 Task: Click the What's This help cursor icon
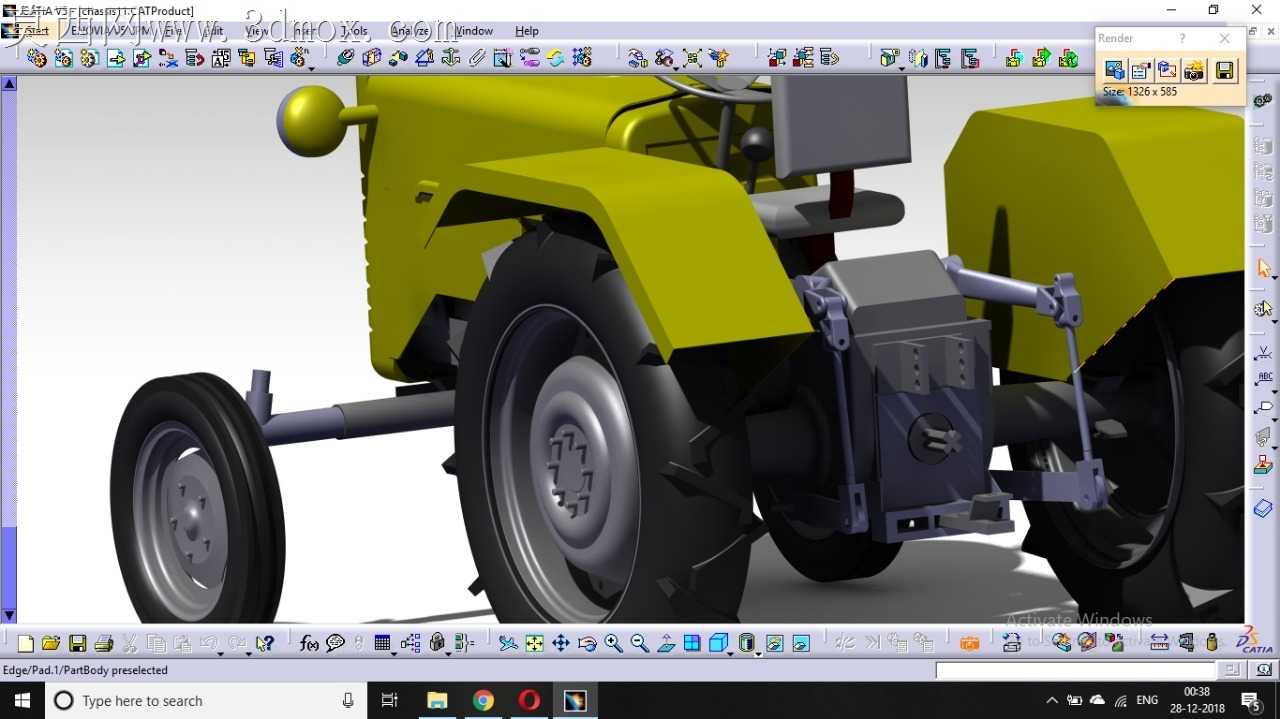264,643
